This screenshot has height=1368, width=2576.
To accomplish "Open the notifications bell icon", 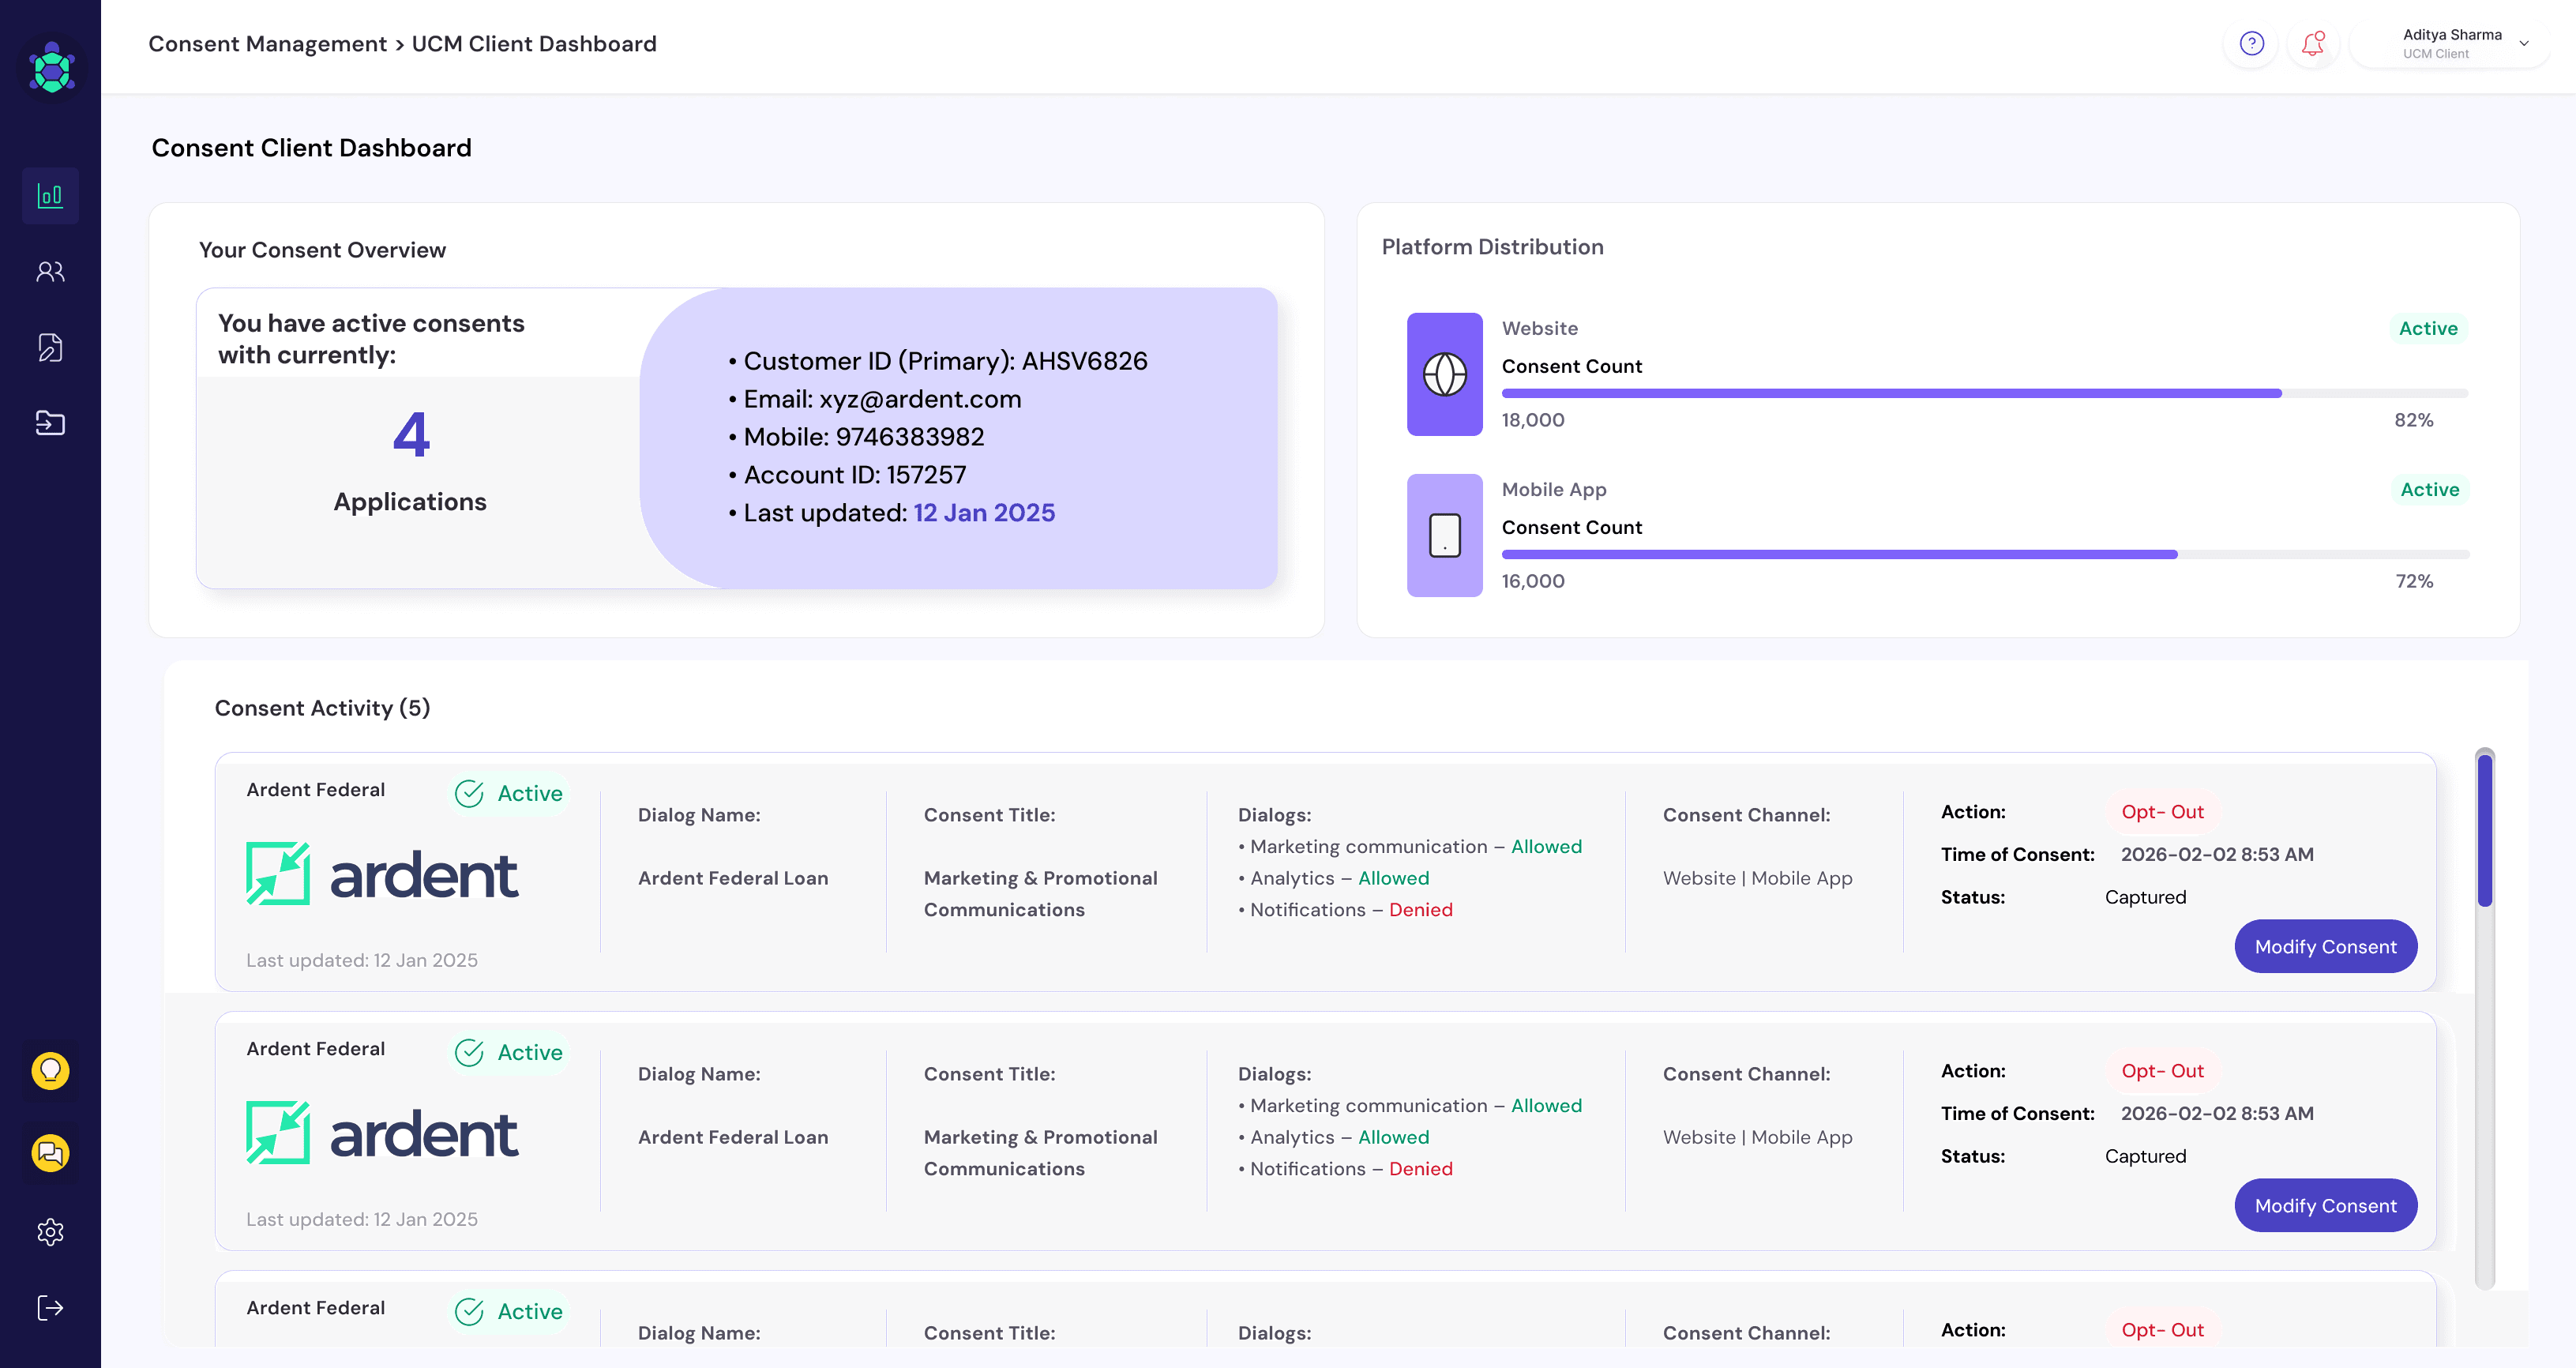I will [x=2313, y=44].
